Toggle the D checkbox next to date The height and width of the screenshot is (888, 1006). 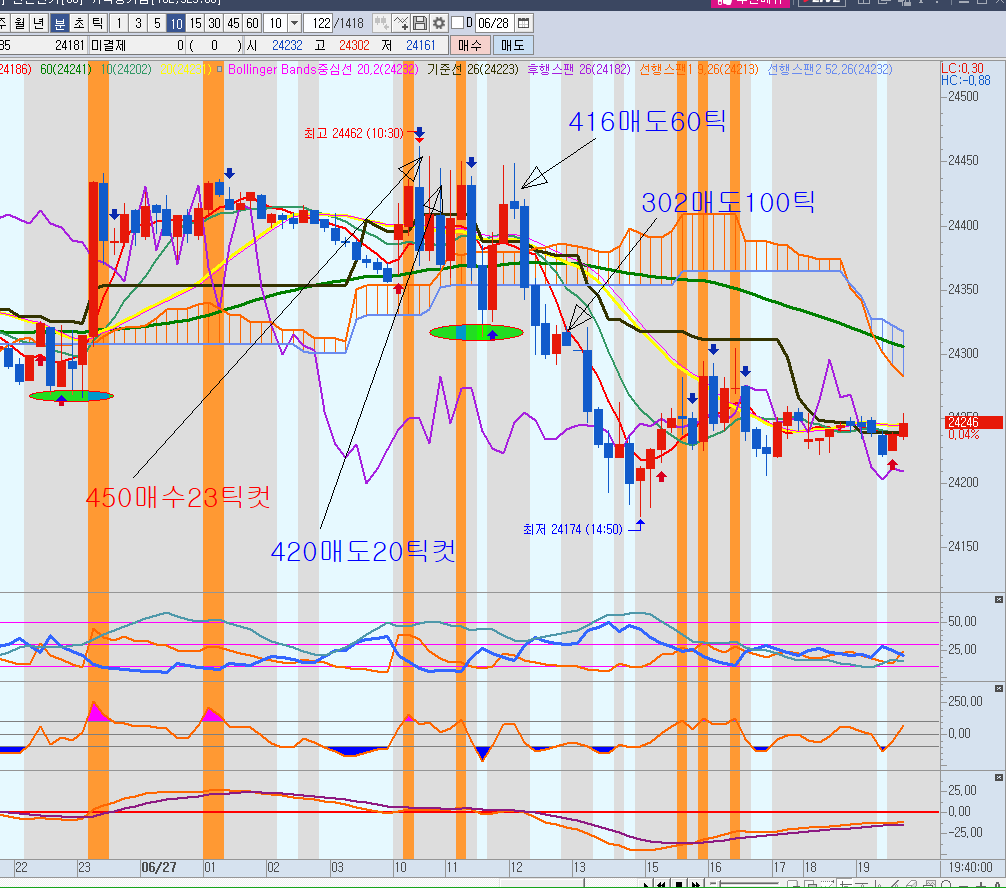(x=458, y=23)
